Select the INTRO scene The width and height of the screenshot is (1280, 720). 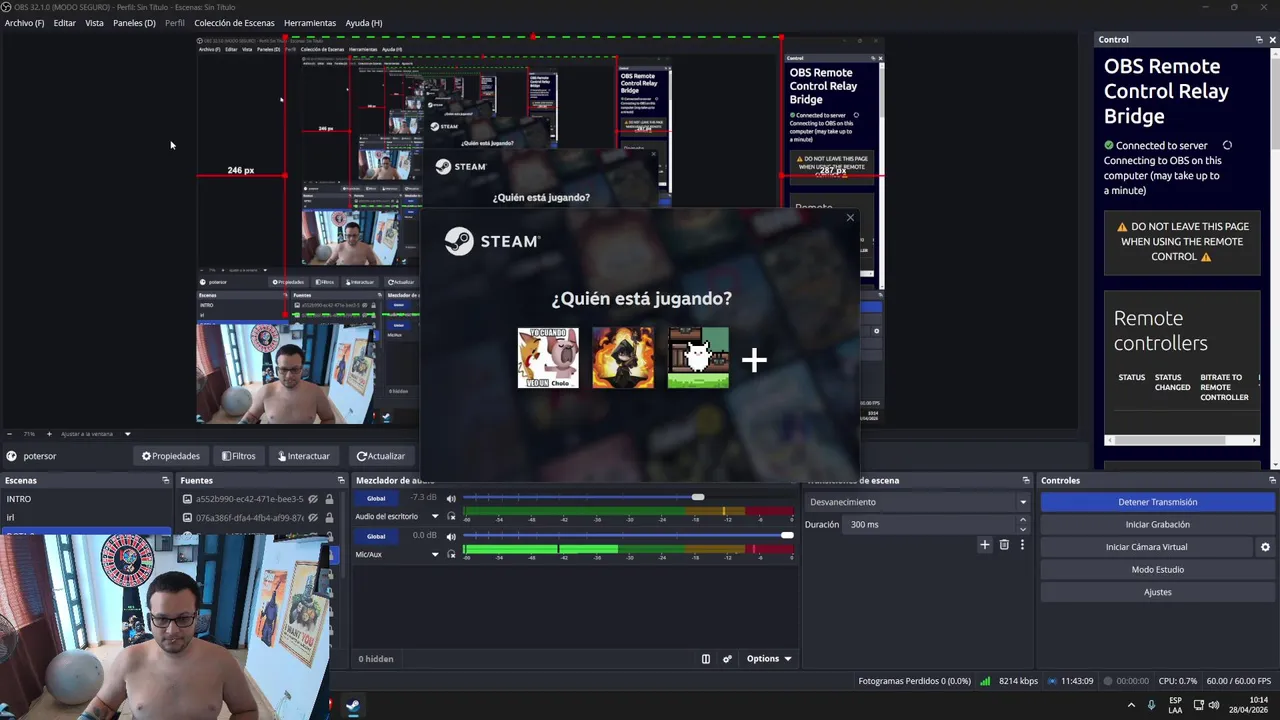[x=86, y=499]
